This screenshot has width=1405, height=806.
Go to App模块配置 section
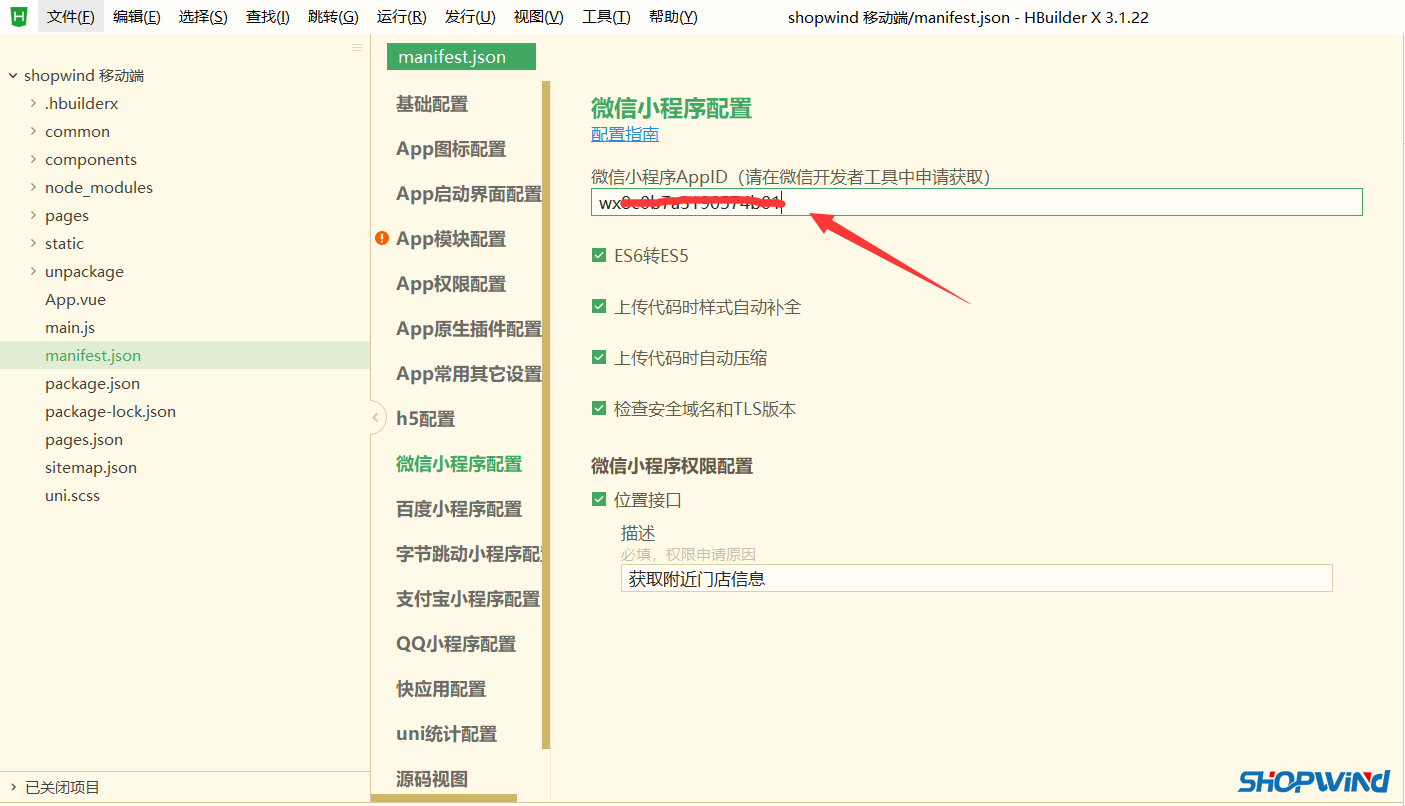coord(451,239)
